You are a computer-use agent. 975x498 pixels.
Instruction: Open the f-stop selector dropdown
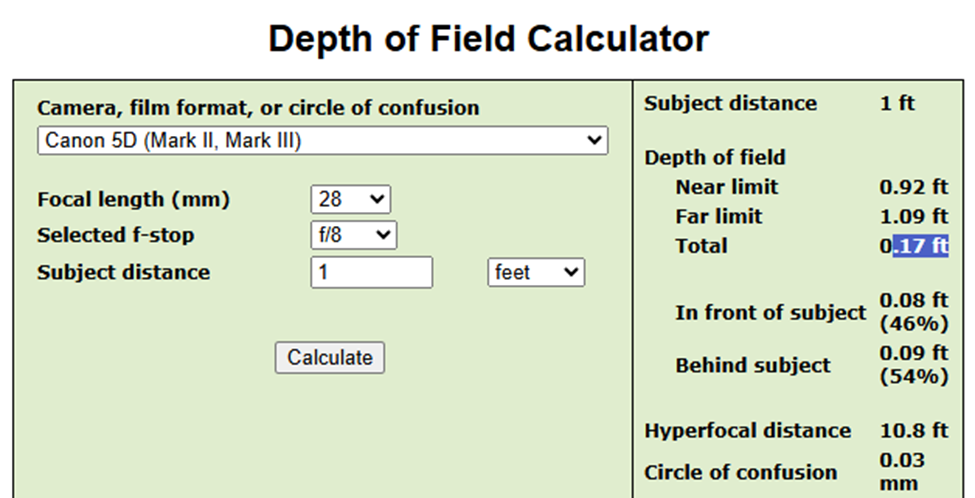[353, 236]
